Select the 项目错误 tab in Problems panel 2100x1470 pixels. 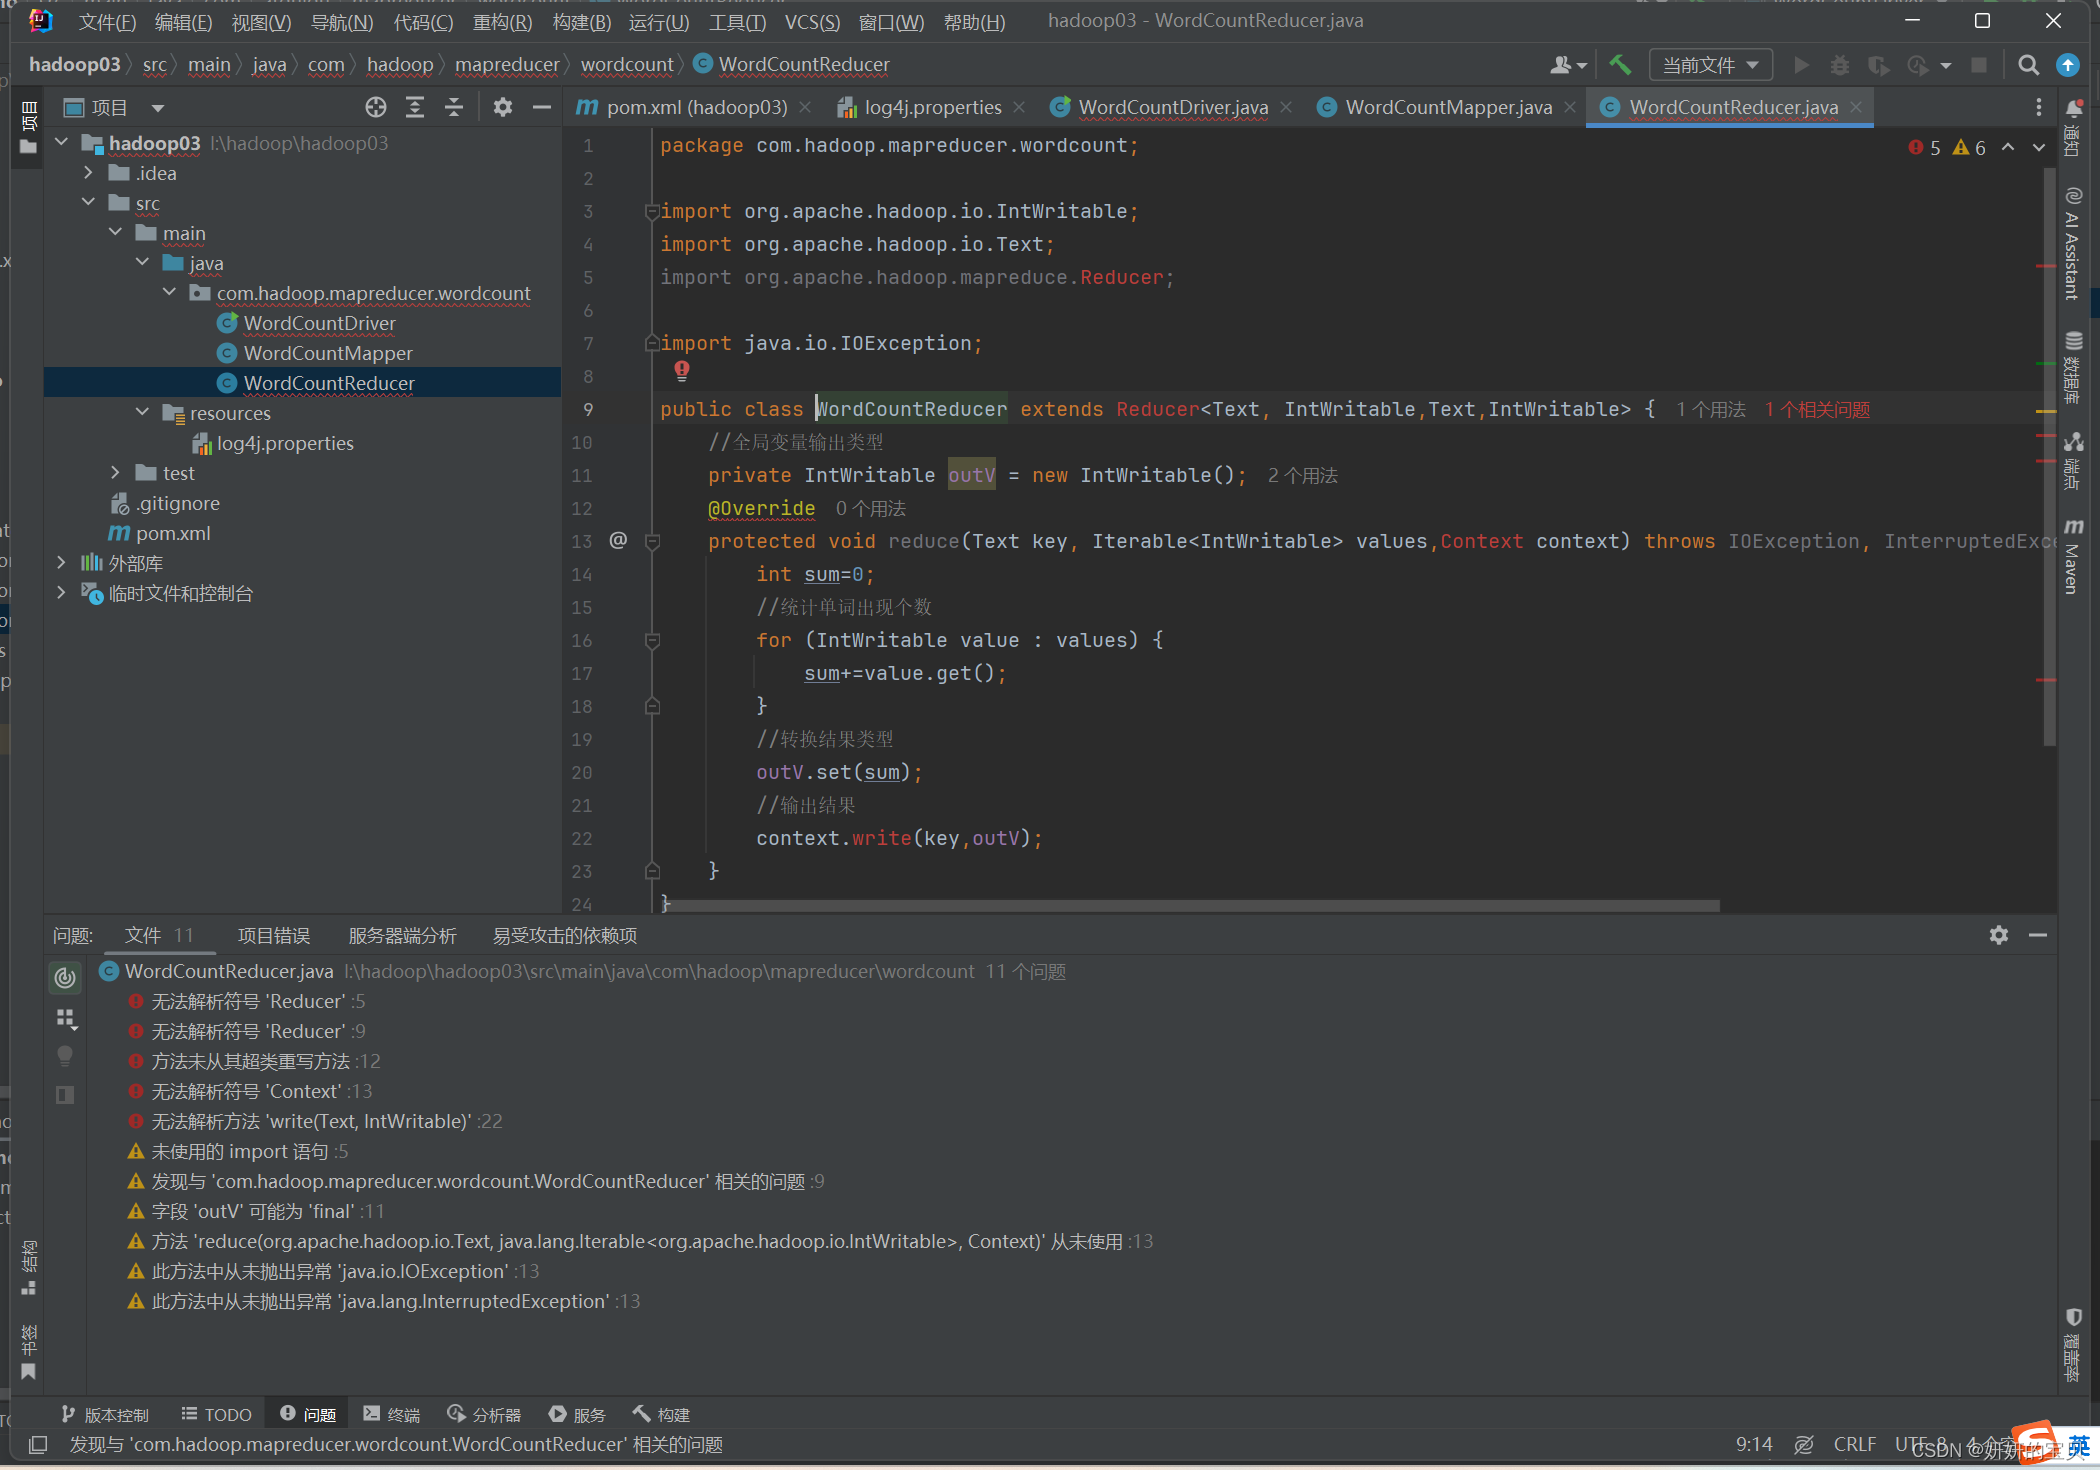(x=273, y=935)
